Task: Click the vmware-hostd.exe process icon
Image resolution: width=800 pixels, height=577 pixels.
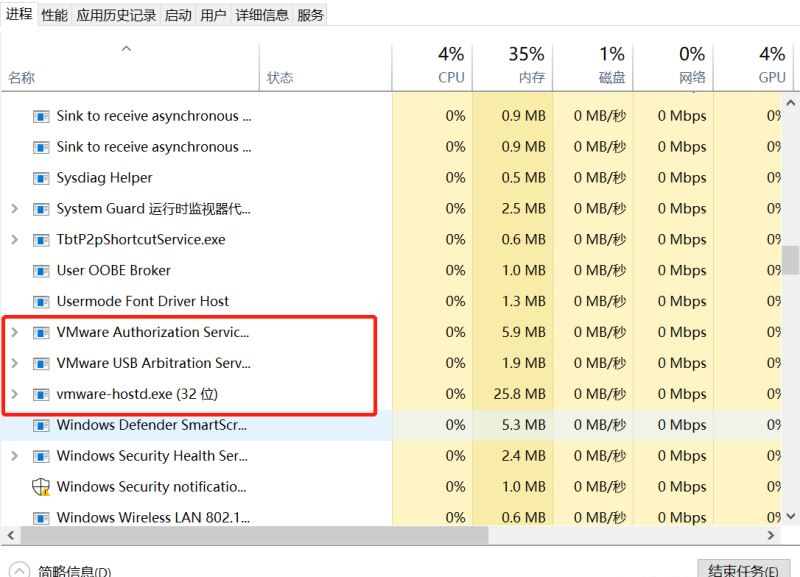Action: 41,394
